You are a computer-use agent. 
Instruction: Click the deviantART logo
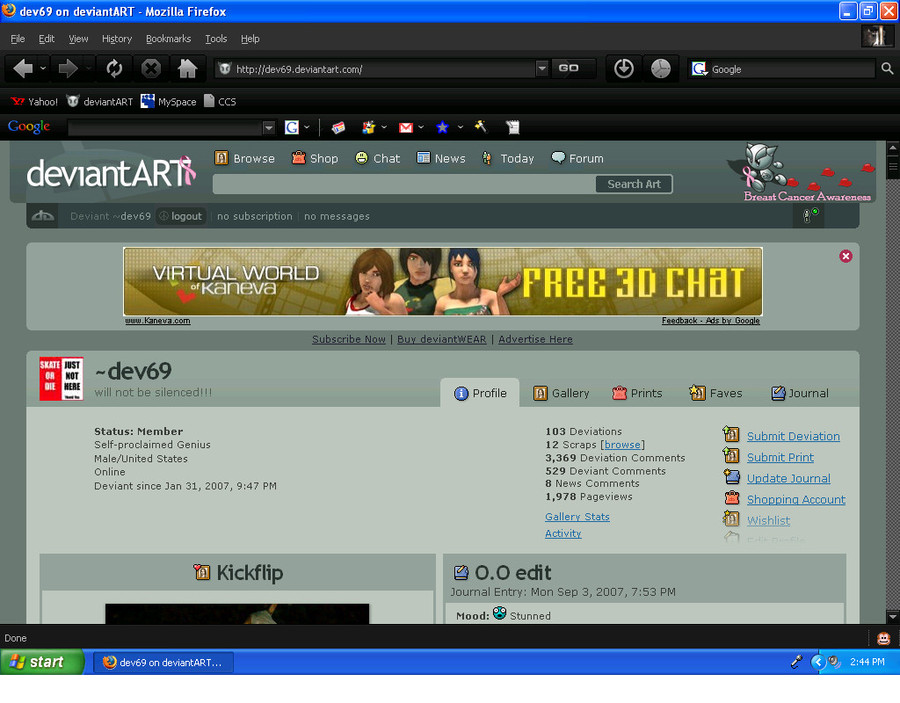pos(111,172)
